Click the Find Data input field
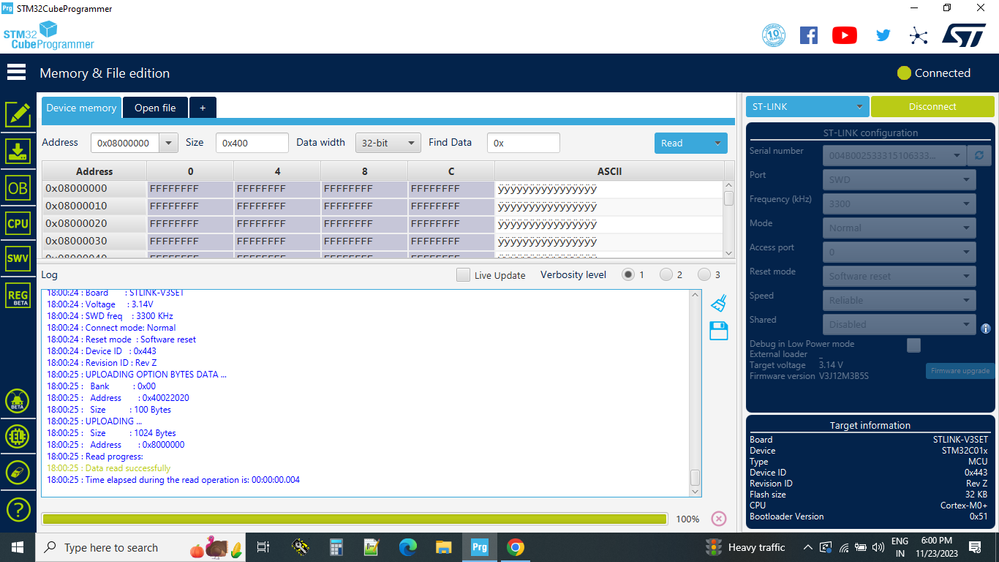This screenshot has width=999, height=562. tap(523, 143)
